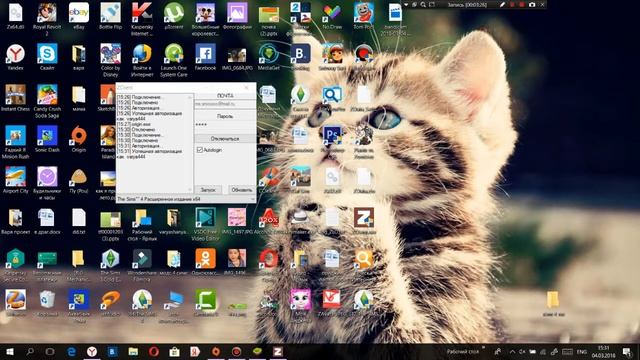Open the Skype desktop shortcut
Image resolution: width=640 pixels, height=360 pixels.
[47, 57]
